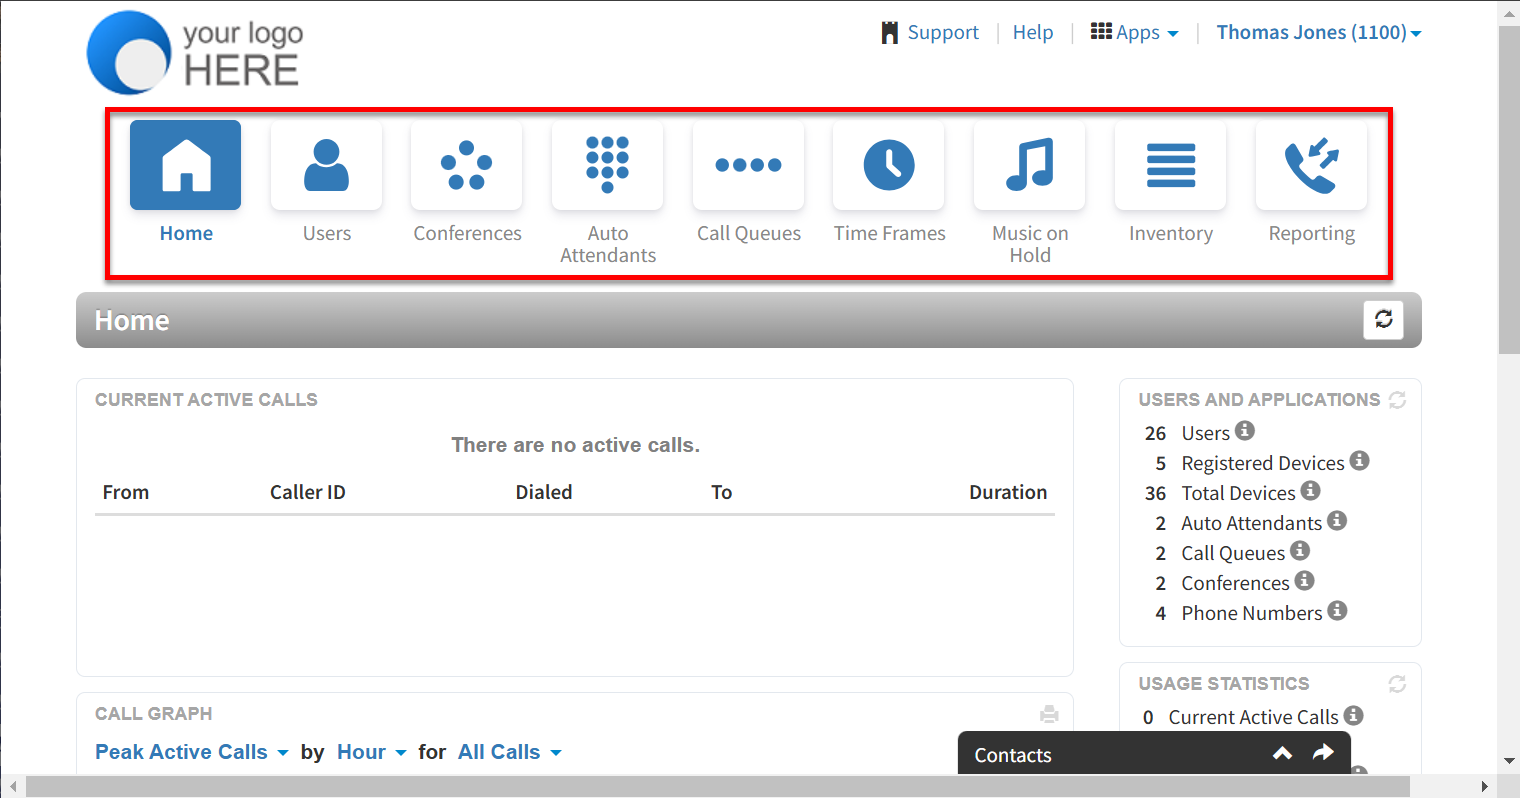Select the Call Queues icon
The image size is (1520, 798).
pyautogui.click(x=748, y=166)
